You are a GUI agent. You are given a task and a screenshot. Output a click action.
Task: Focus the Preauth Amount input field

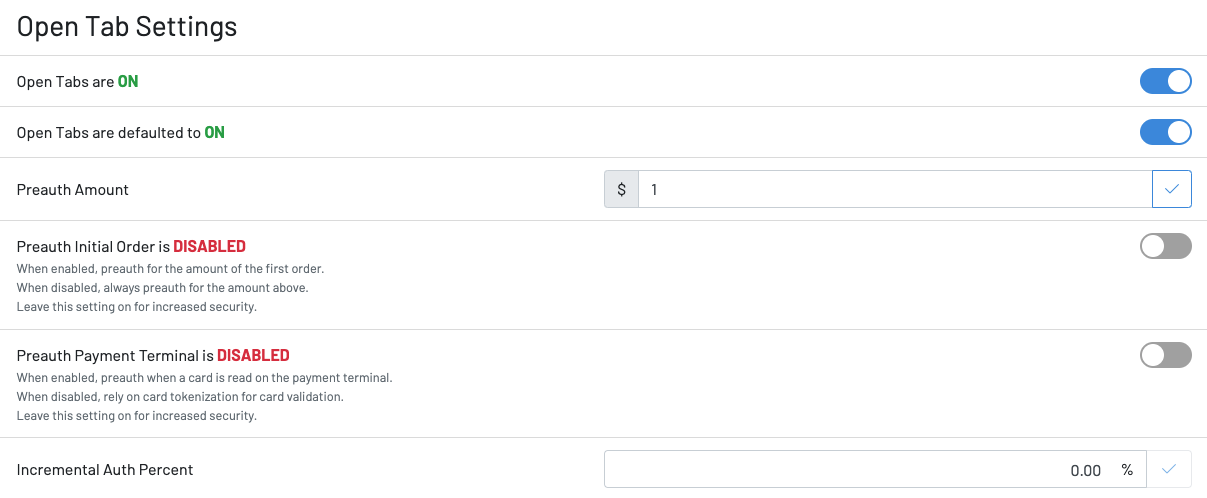pos(895,189)
